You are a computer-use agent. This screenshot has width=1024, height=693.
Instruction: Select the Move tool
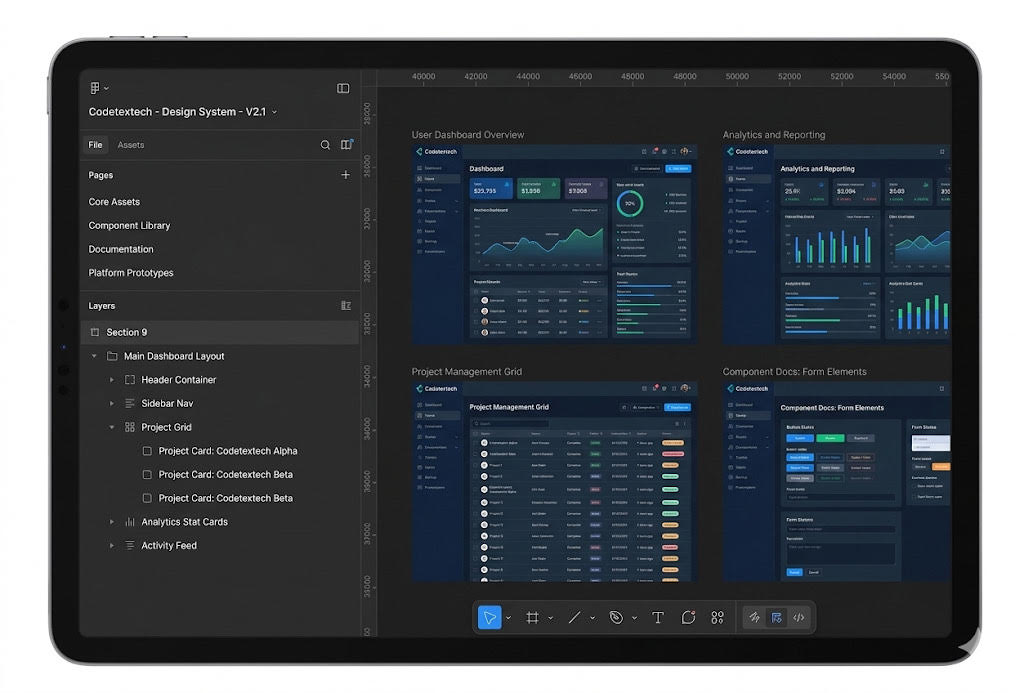[x=490, y=617]
